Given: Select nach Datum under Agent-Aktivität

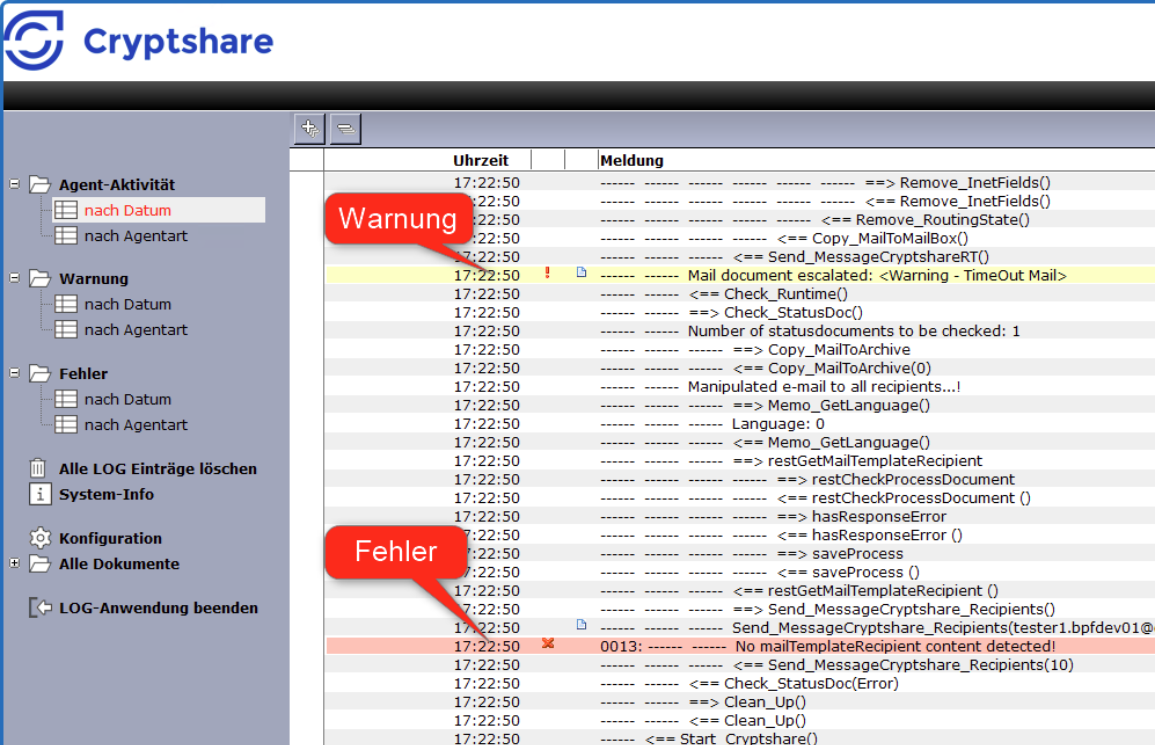Looking at the screenshot, I should point(127,211).
